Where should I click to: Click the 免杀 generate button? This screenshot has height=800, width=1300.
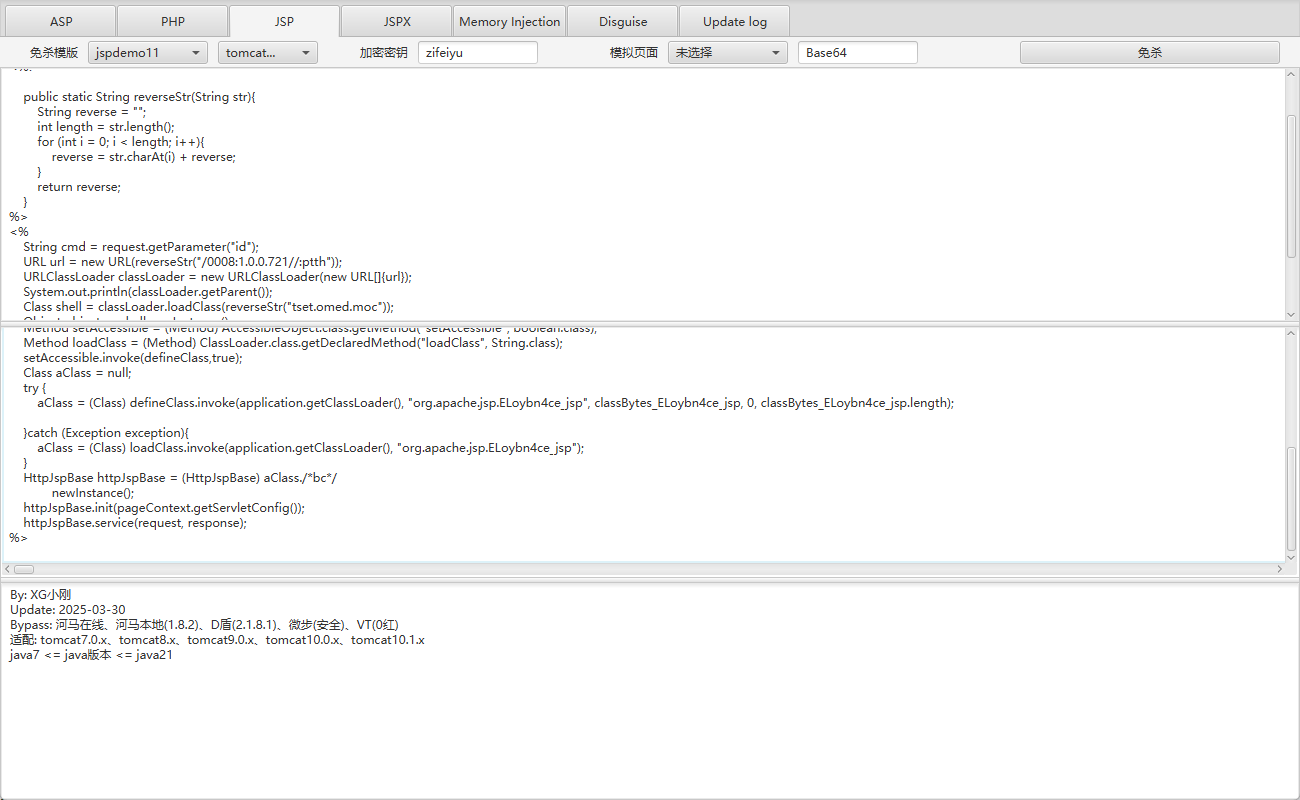1149,52
